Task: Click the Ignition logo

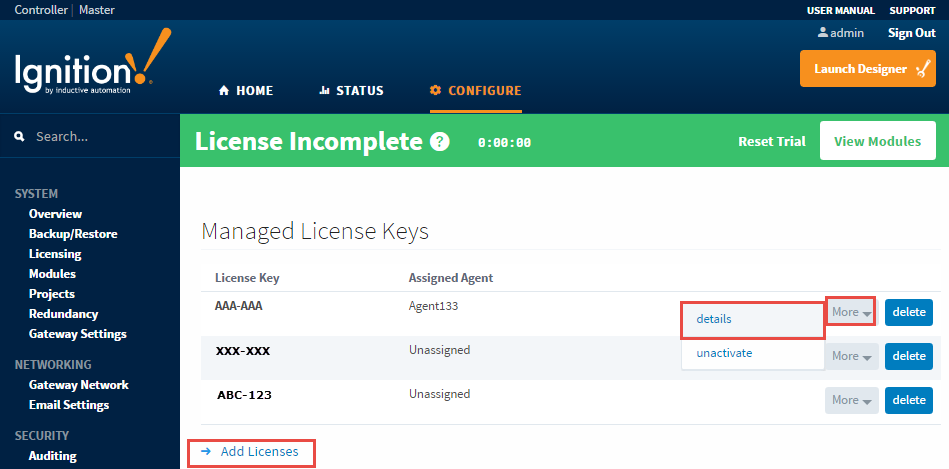Action: click(x=92, y=66)
